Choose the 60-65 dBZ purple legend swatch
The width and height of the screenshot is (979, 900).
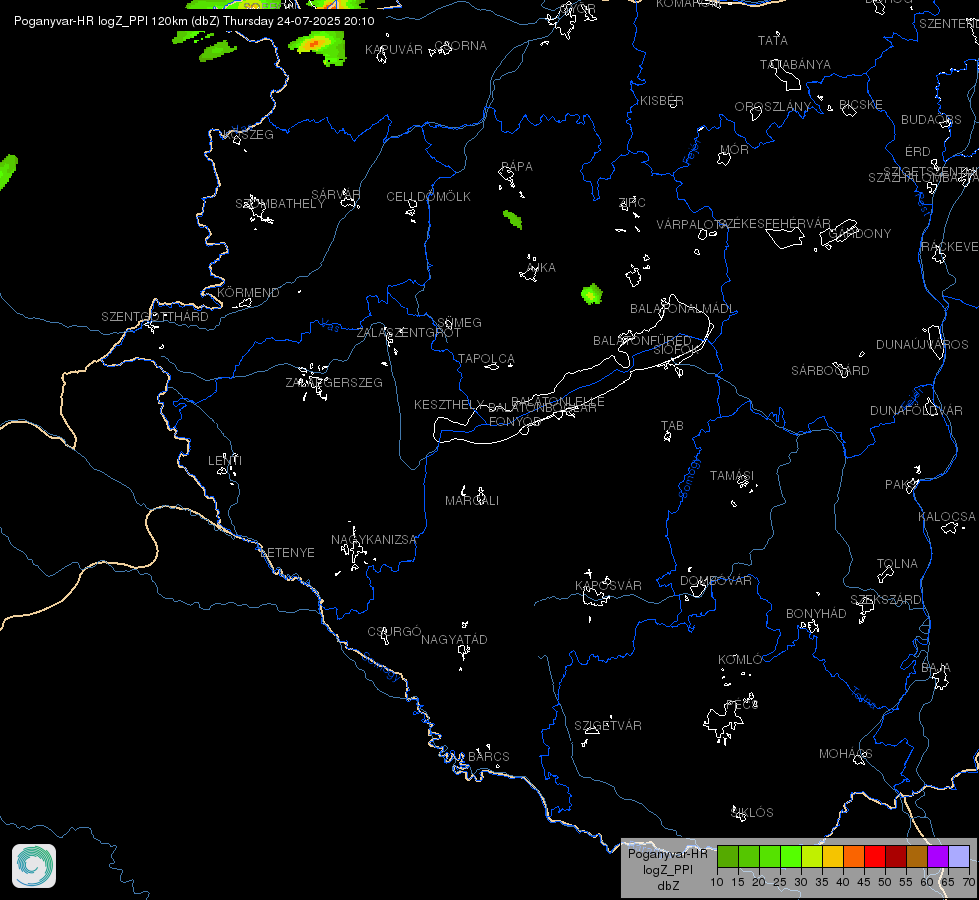[938, 856]
